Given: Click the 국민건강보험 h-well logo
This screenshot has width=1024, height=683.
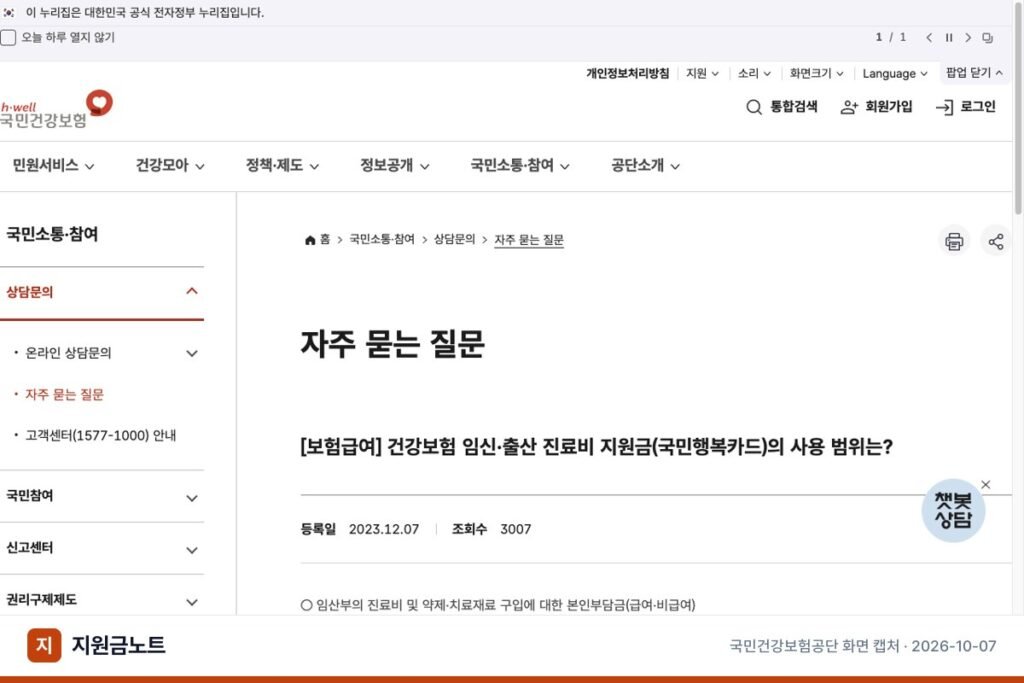Looking at the screenshot, I should click(x=56, y=109).
